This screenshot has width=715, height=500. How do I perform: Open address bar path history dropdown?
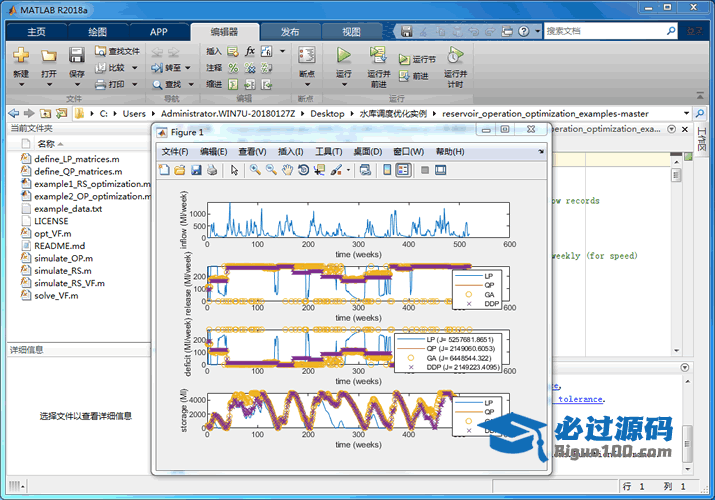[686, 113]
